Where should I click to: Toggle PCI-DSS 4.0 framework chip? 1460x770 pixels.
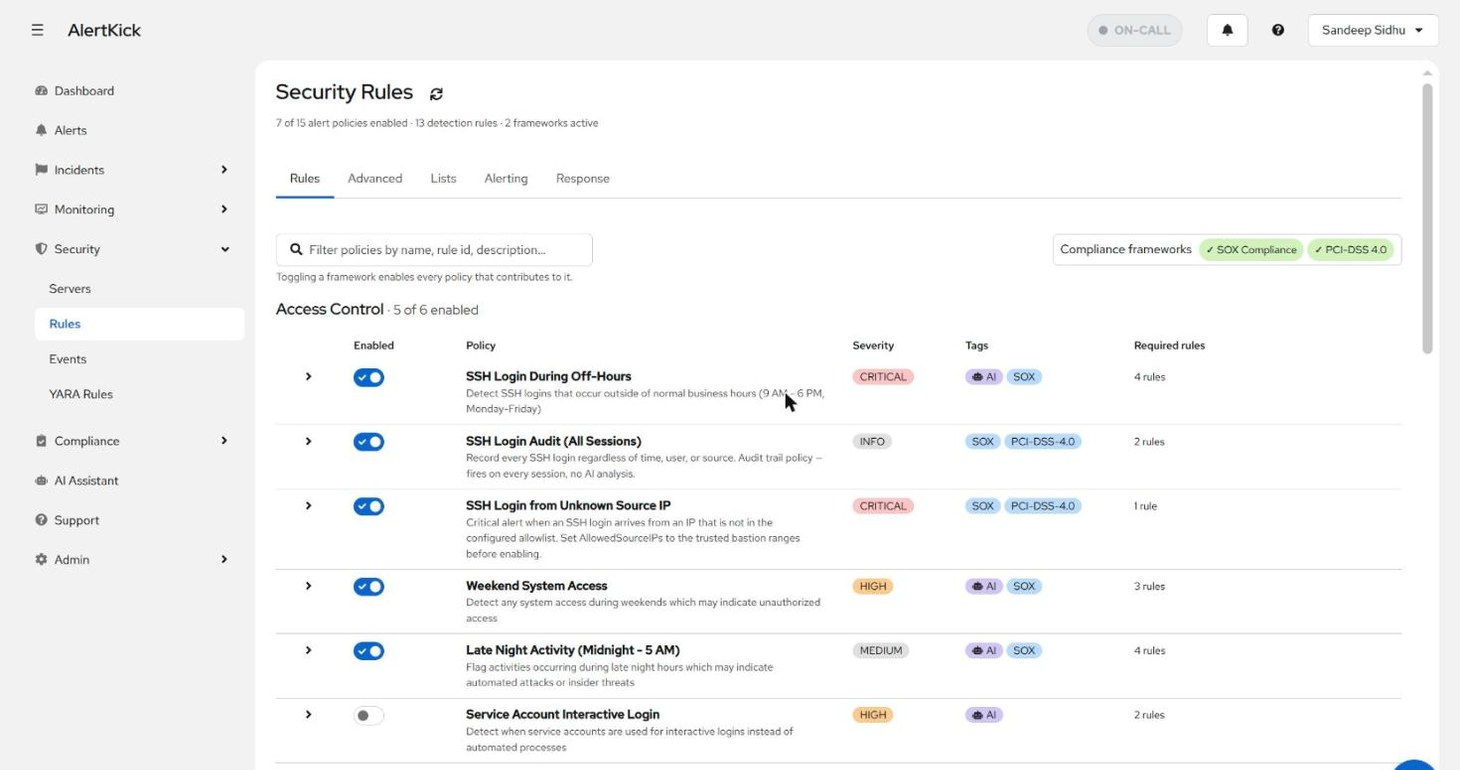point(1350,250)
